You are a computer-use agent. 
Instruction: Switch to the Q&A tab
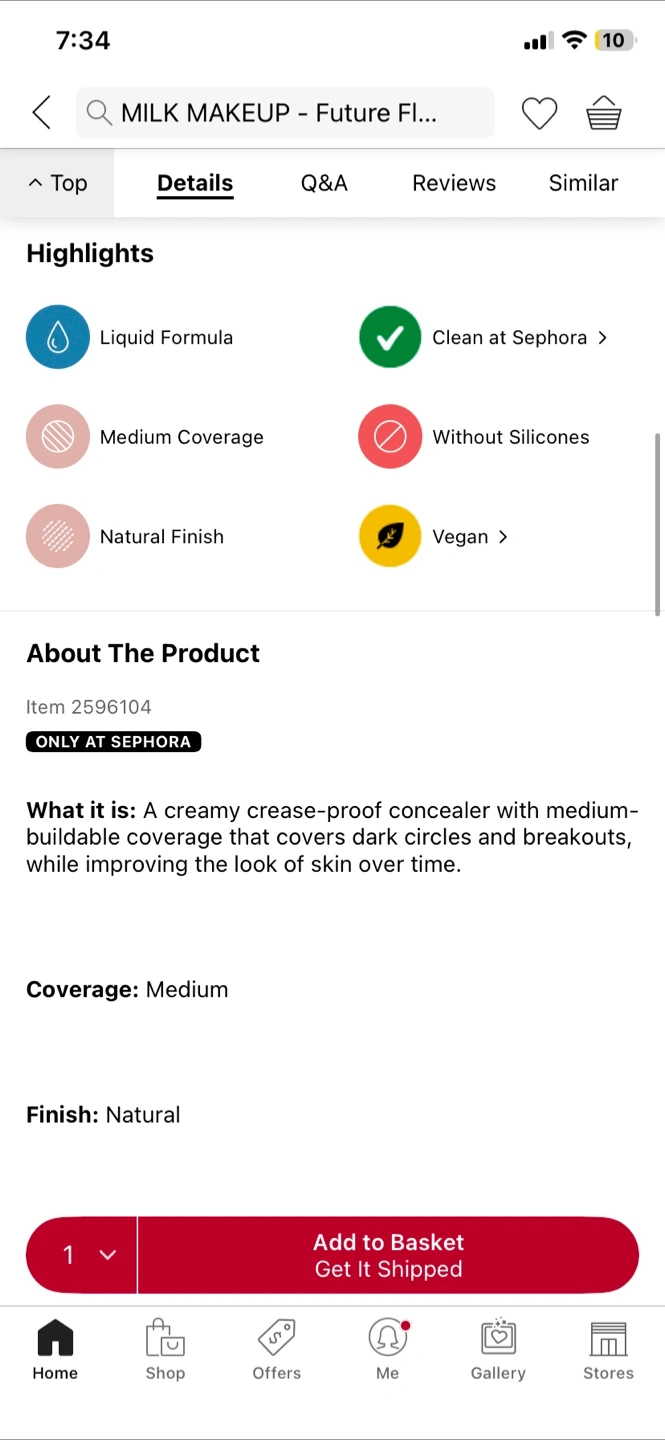click(x=324, y=183)
